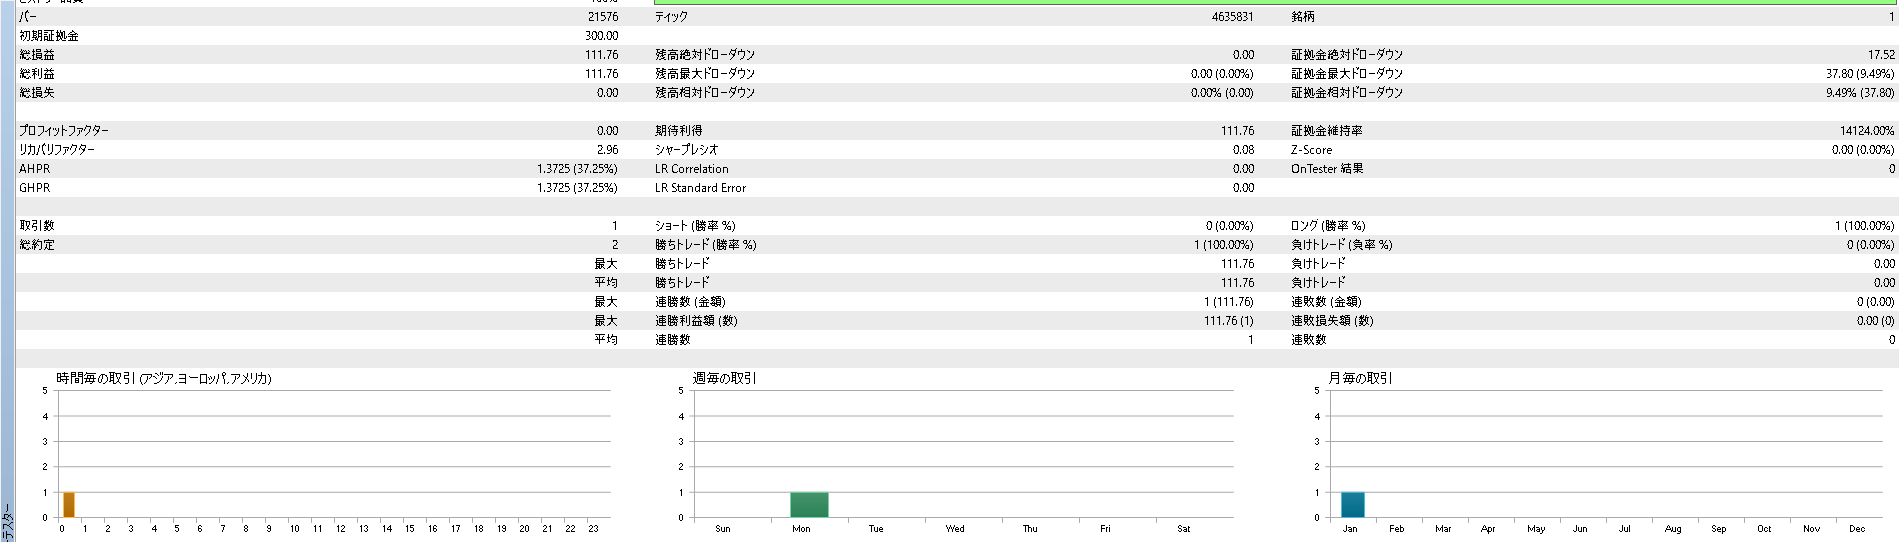Click the ショート (勝率 %) label
This screenshot has width=1900, height=542.
click(x=695, y=226)
